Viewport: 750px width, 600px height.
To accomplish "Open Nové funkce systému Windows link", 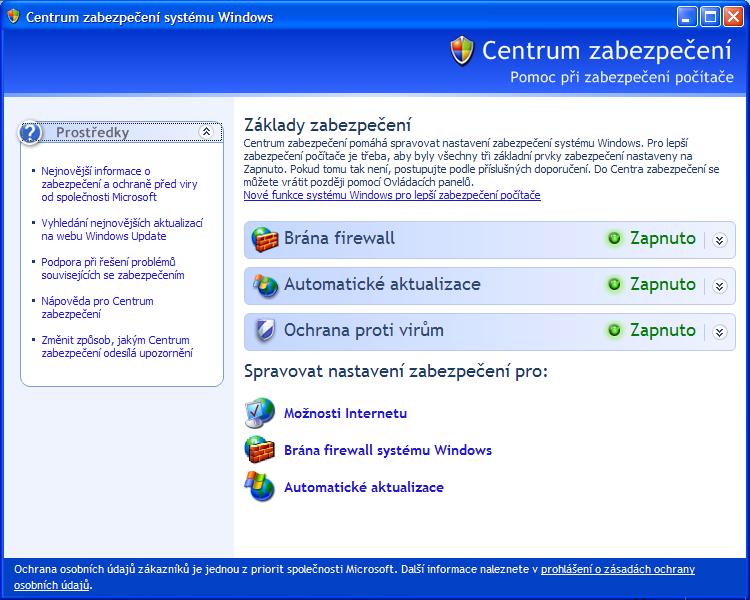I will pos(392,195).
